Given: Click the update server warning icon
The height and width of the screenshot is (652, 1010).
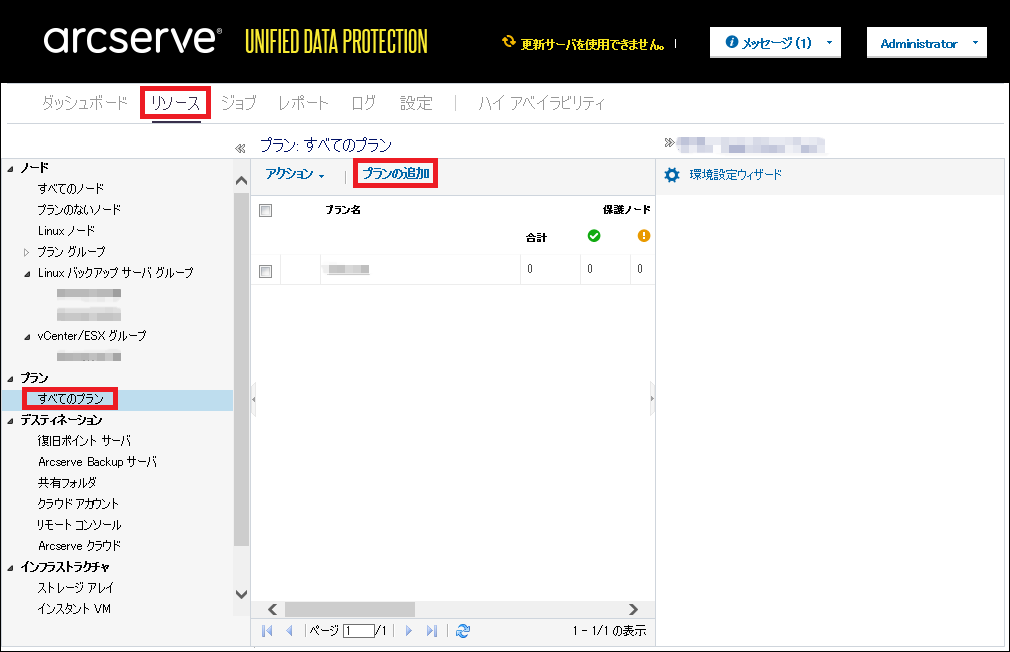Looking at the screenshot, I should pyautogui.click(x=509, y=42).
